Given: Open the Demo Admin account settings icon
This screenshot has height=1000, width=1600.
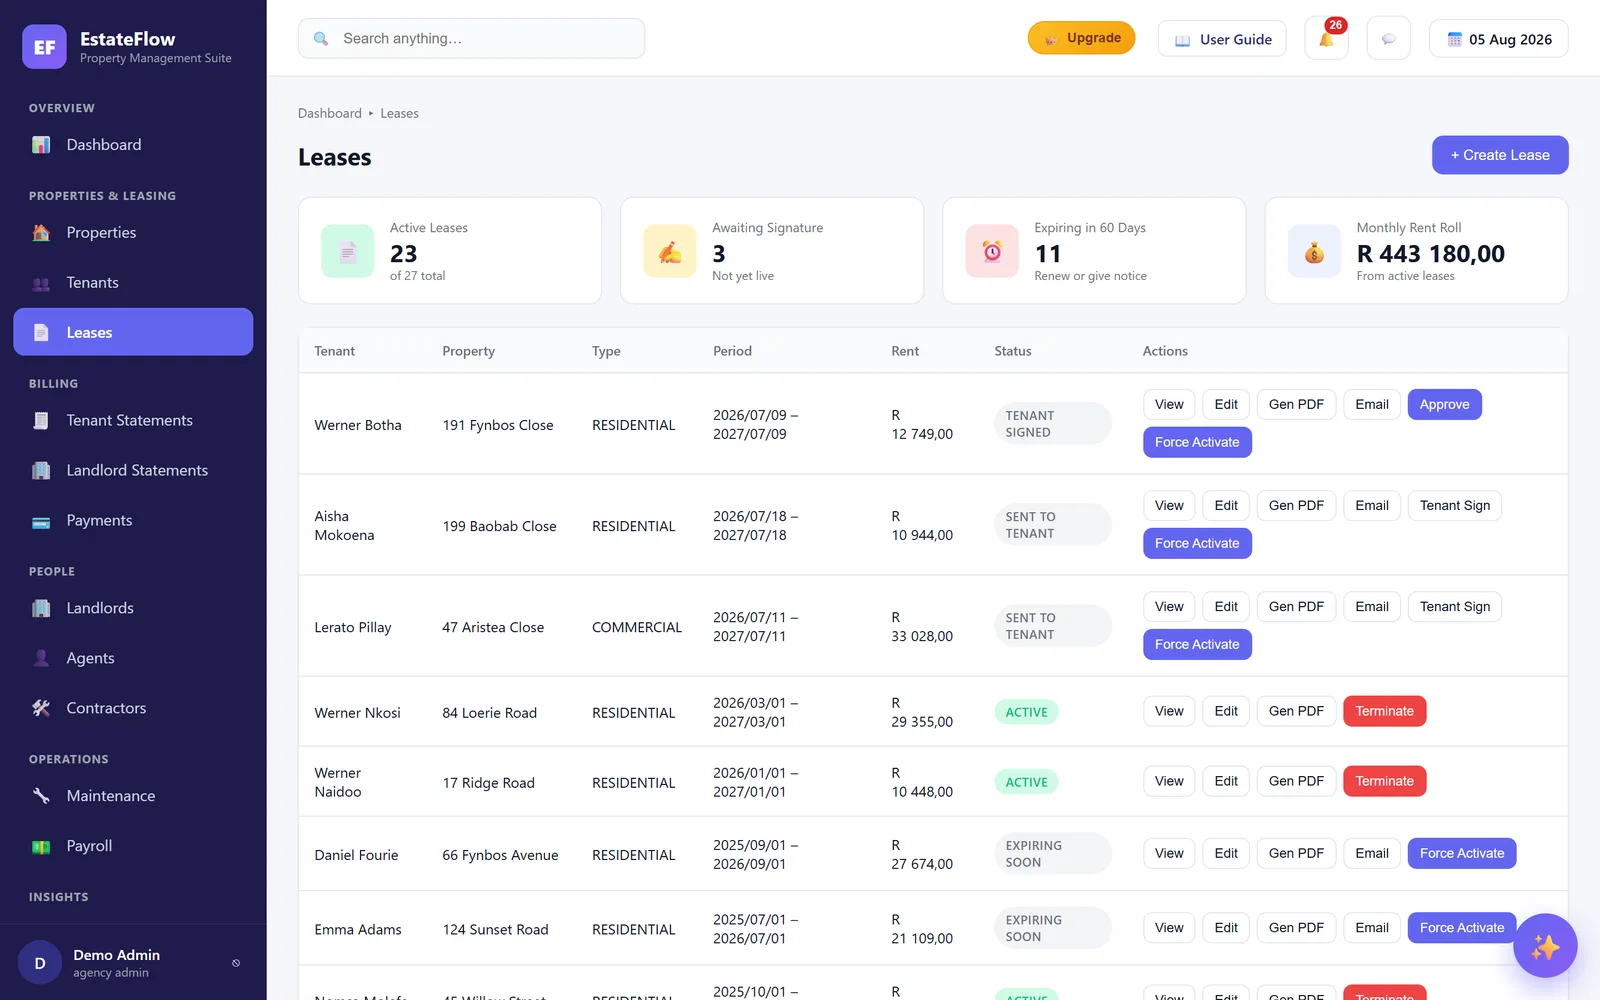Looking at the screenshot, I should (x=236, y=963).
